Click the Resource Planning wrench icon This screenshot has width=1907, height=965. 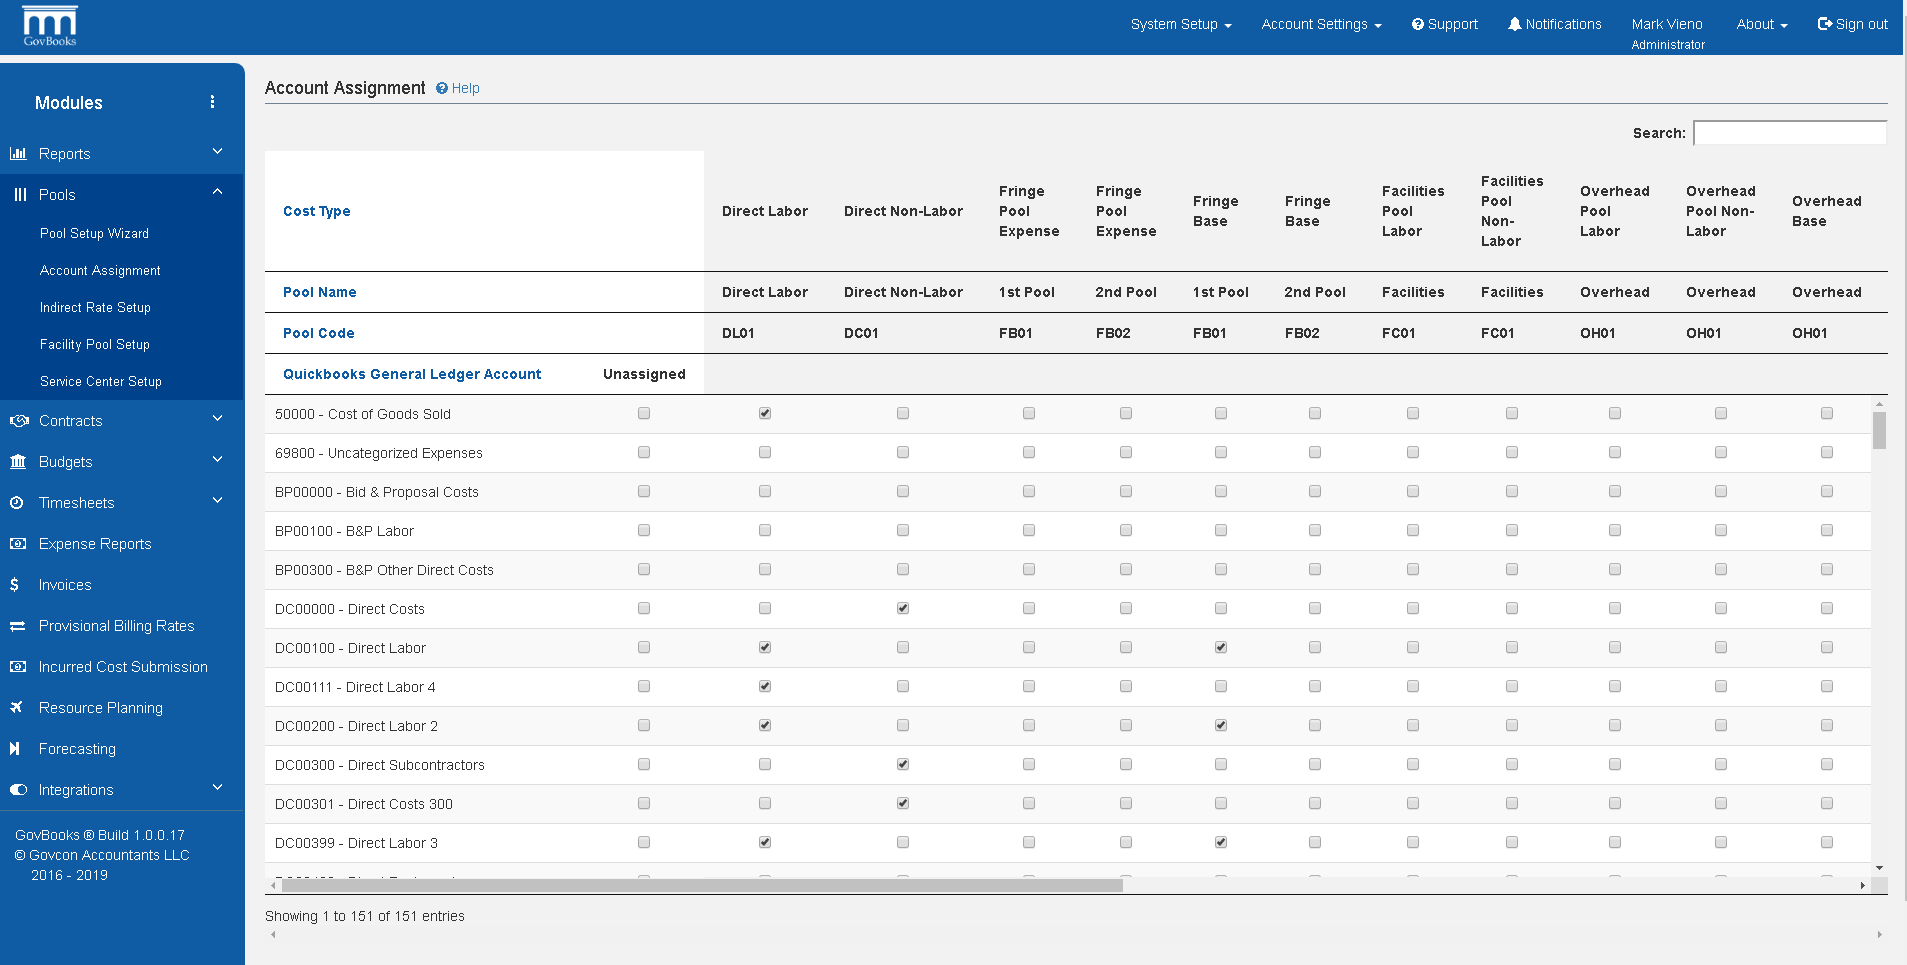[16, 707]
